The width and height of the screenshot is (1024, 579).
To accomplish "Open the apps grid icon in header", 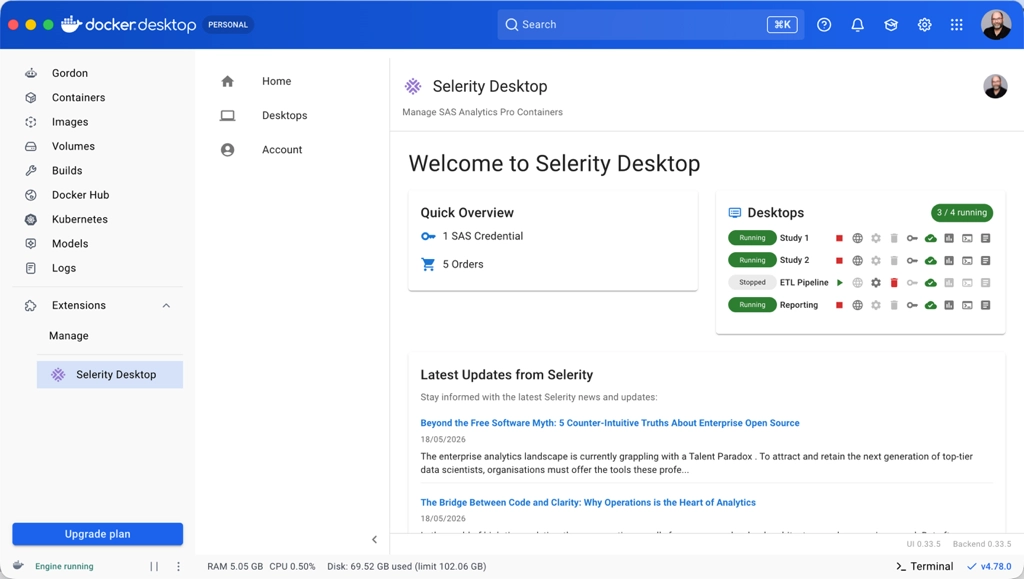I will pyautogui.click(x=957, y=25).
